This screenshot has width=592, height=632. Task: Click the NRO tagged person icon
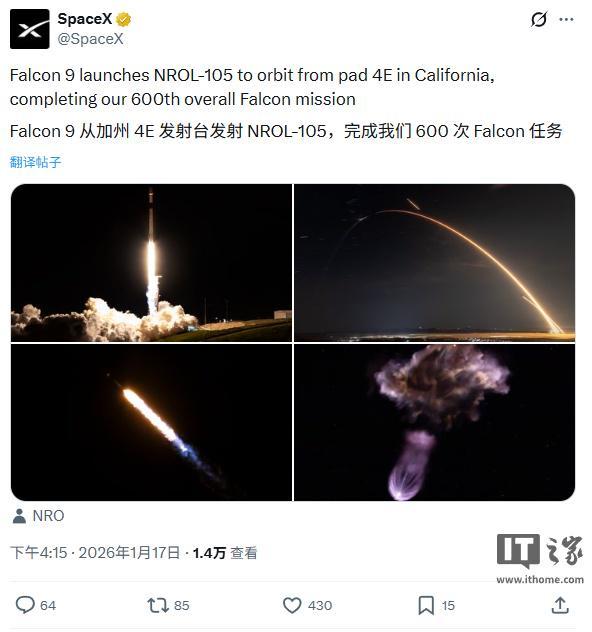(x=19, y=516)
